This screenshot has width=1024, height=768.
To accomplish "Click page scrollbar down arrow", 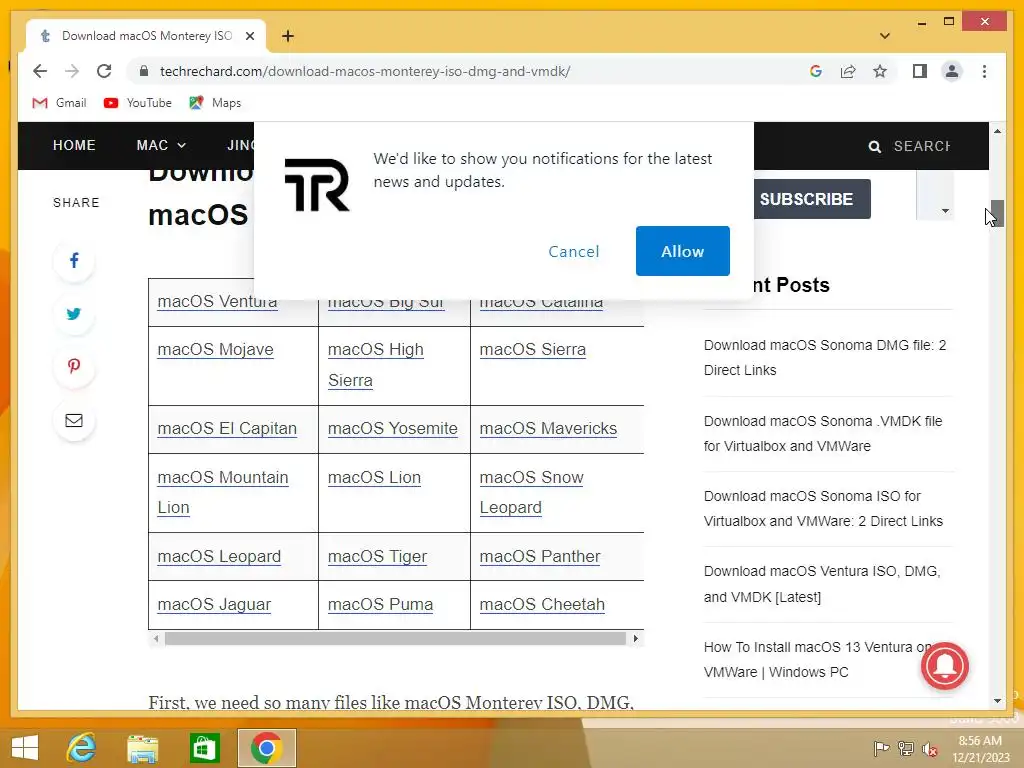I will (x=997, y=701).
